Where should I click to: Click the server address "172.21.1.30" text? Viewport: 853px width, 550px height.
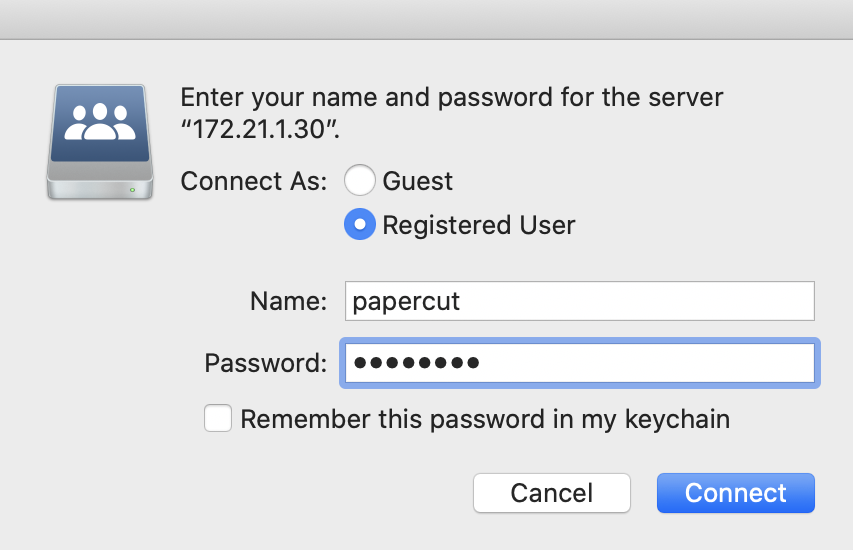(x=259, y=129)
